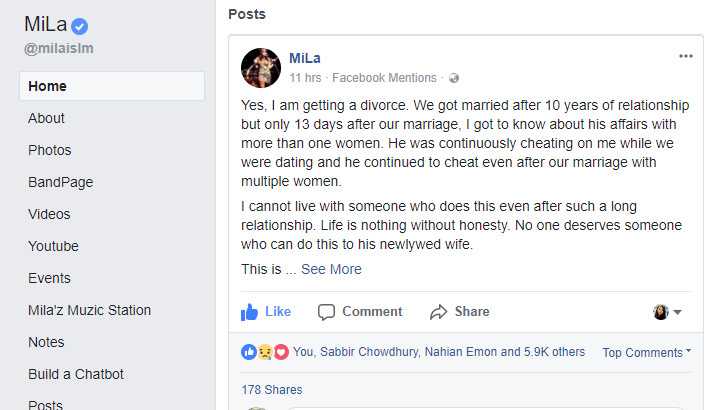Click the blue verified badge beside MiLa
Image resolution: width=707 pixels, height=410 pixels.
pyautogui.click(x=79, y=26)
